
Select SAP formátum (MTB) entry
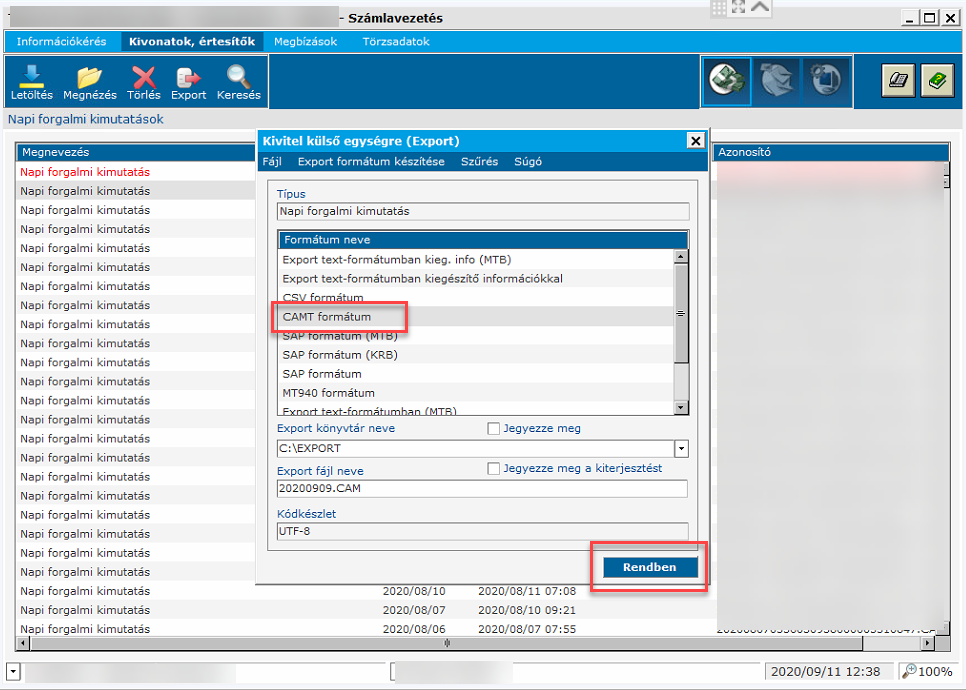(x=476, y=336)
